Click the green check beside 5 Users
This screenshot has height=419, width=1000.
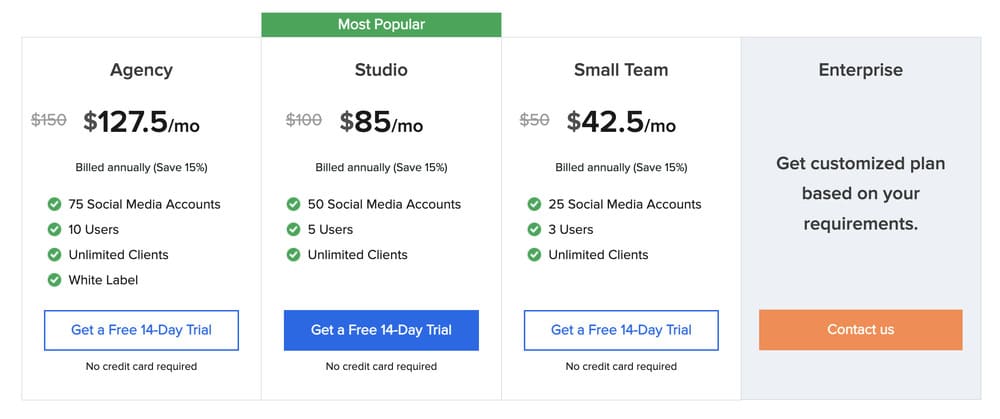point(294,229)
